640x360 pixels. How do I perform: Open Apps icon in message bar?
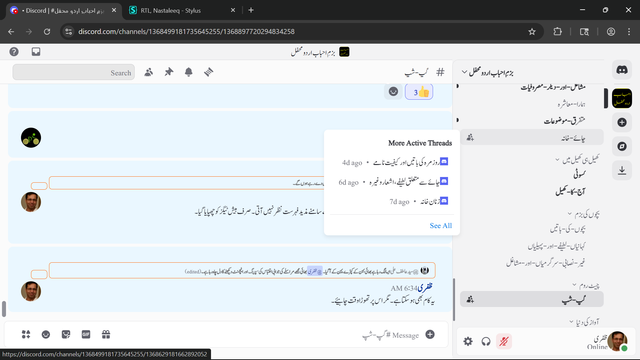(x=26, y=335)
